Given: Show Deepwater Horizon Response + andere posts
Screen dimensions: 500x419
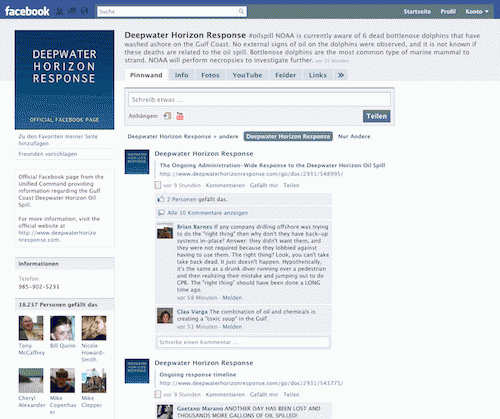Looking at the screenshot, I should 183,136.
